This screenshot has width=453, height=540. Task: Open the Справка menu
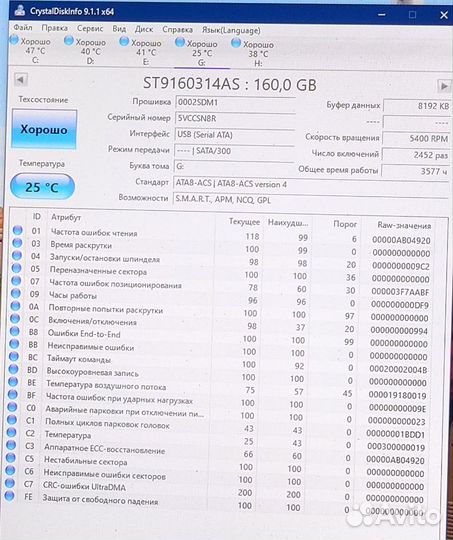pos(177,30)
